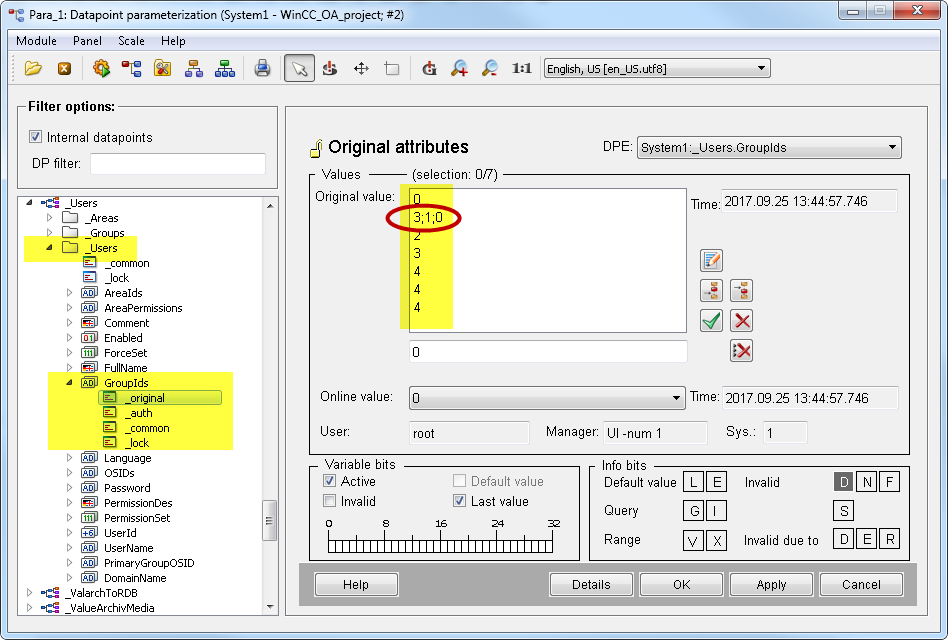948x640 pixels.
Task: Click the red X delete value icon
Action: [741, 321]
